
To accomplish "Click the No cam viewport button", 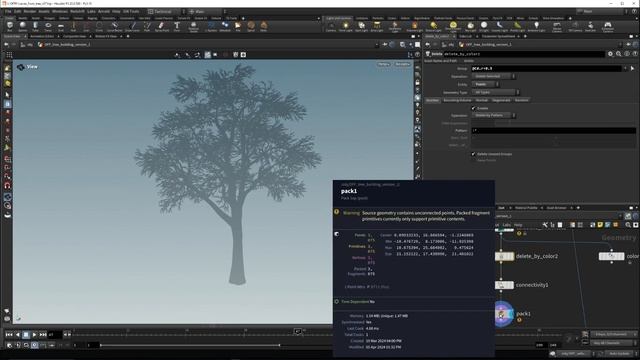I will [x=402, y=64].
